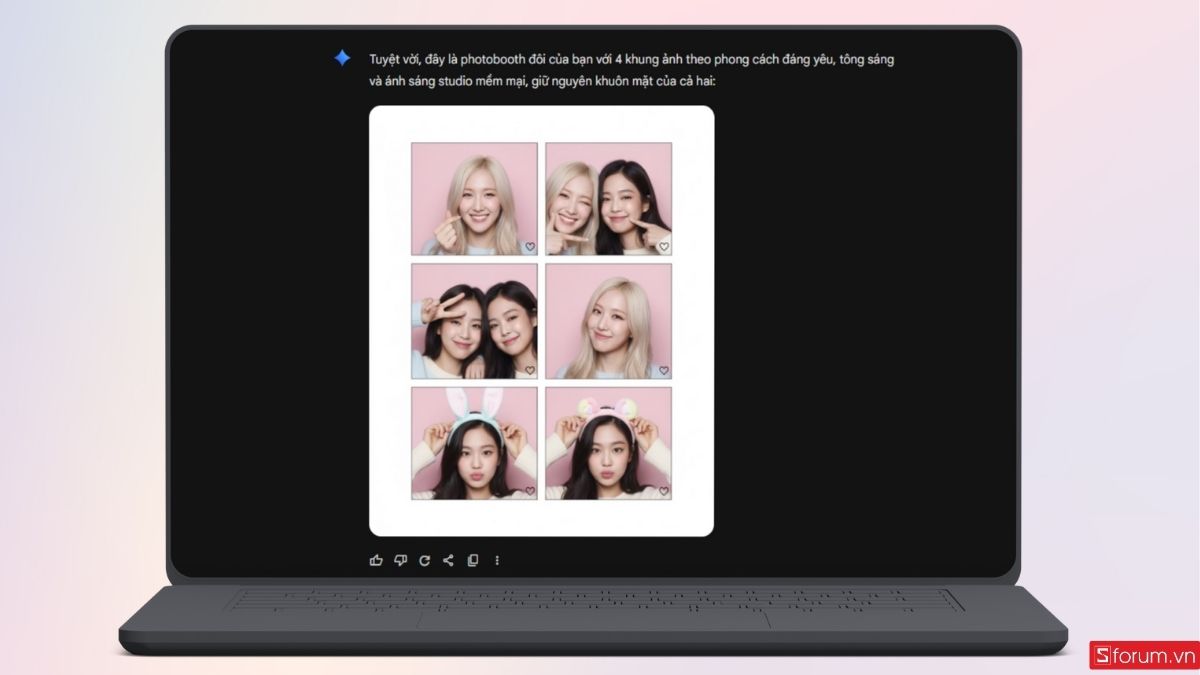Click the thumbs up icon below the response
This screenshot has width=1200, height=675.
click(376, 560)
